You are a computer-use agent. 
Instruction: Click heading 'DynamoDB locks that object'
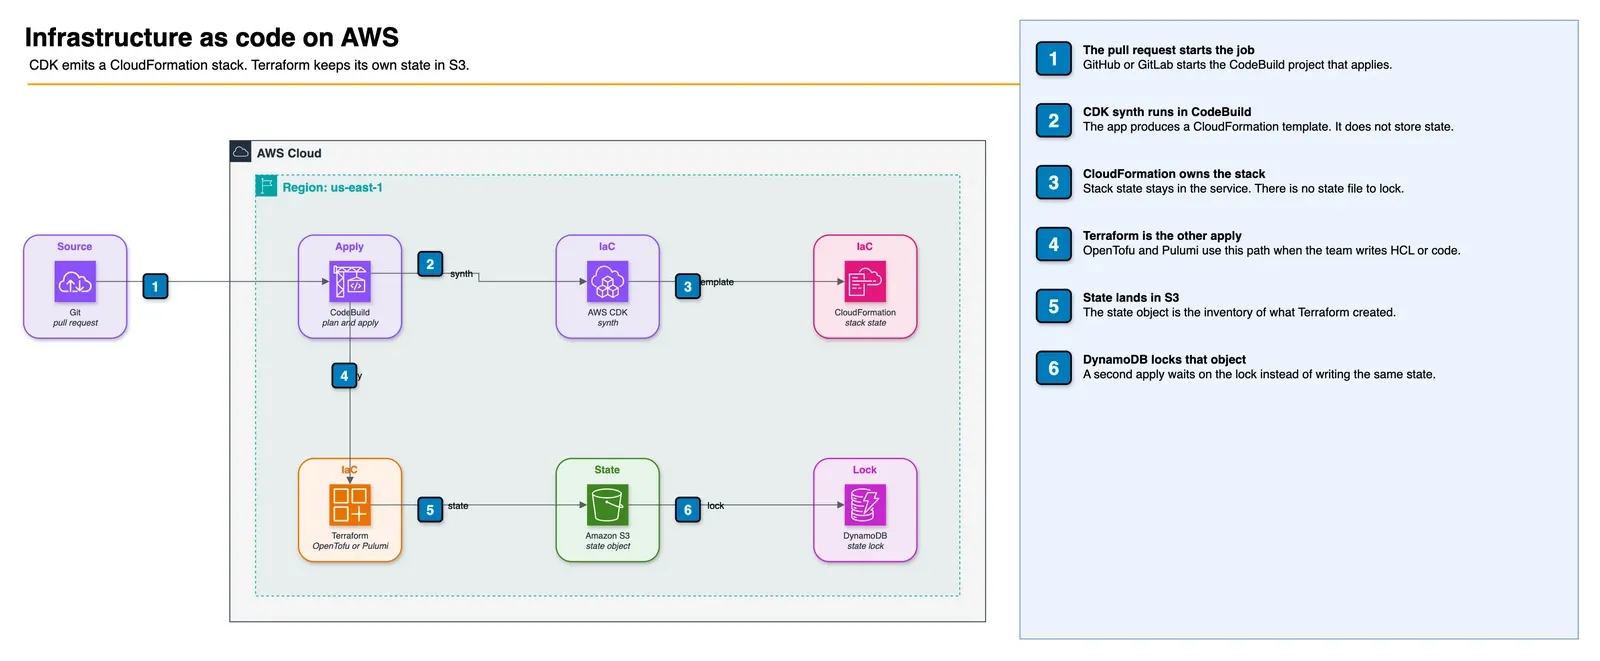(1164, 360)
